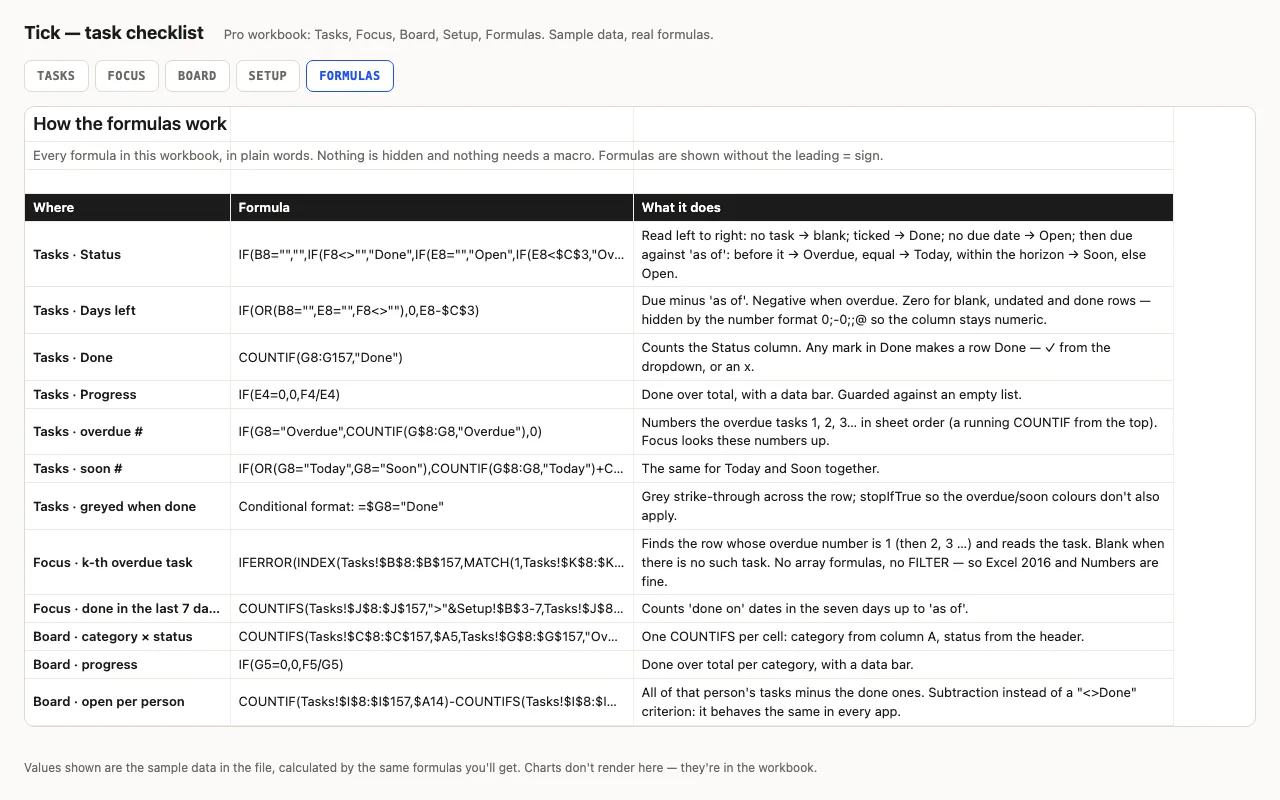1280x800 pixels.
Task: Click the formula COUNTIF(G8:G157,"Done")
Action: [432, 357]
